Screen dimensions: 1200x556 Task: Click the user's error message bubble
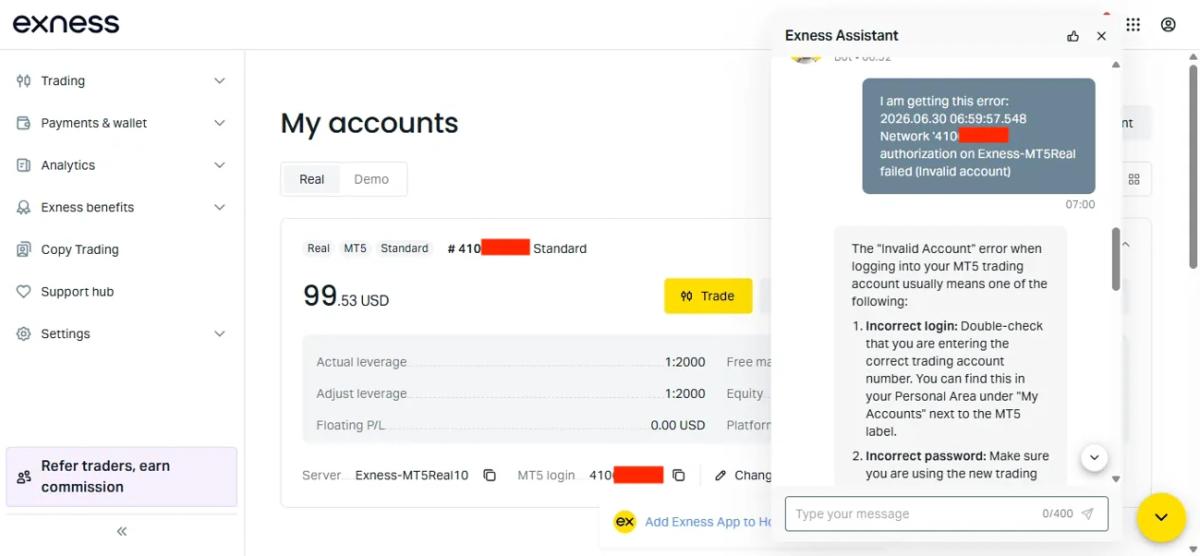coord(979,136)
